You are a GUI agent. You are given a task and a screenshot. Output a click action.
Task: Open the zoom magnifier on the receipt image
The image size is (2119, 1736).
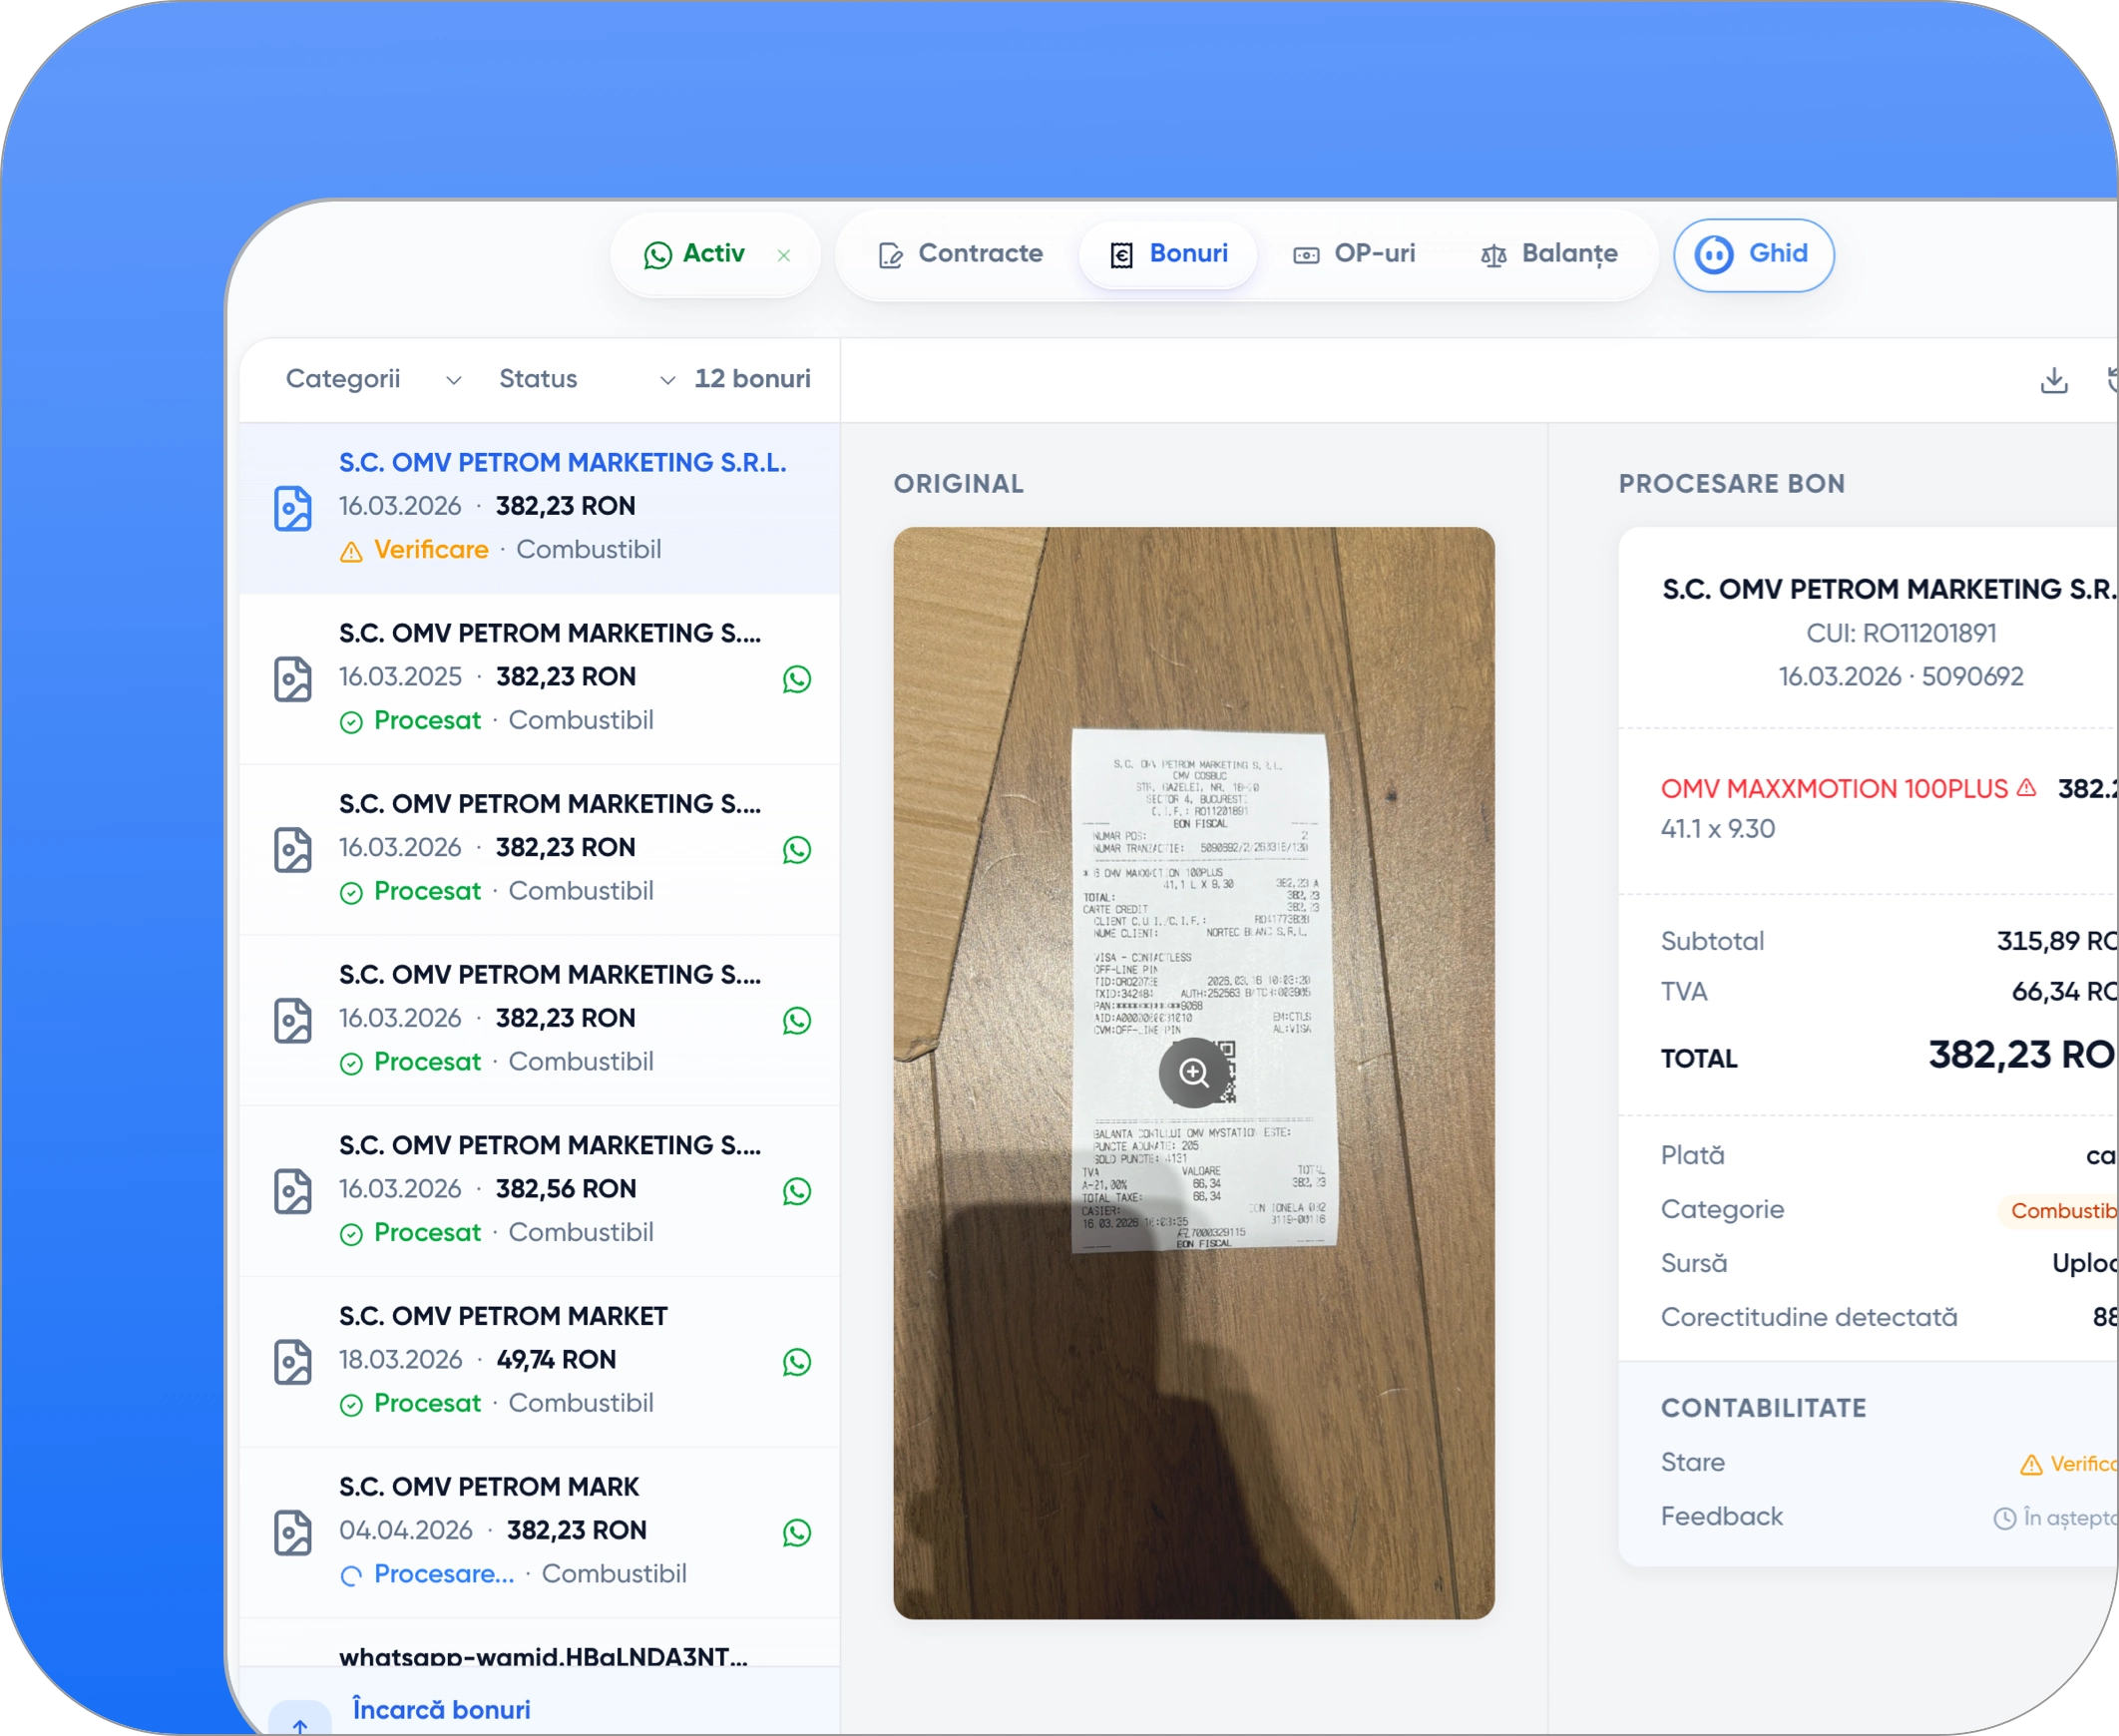pyautogui.click(x=1193, y=1073)
